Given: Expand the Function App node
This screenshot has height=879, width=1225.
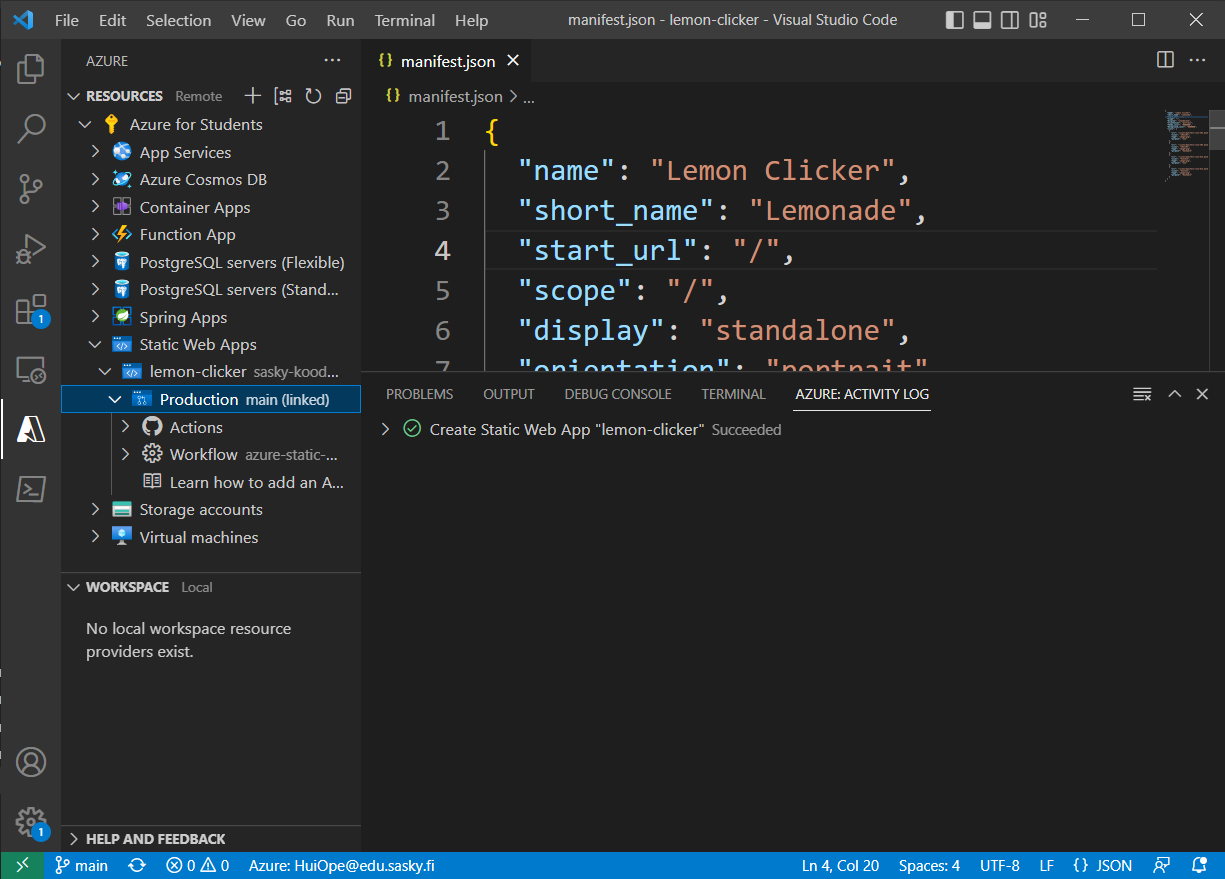Looking at the screenshot, I should pyautogui.click(x=96, y=235).
